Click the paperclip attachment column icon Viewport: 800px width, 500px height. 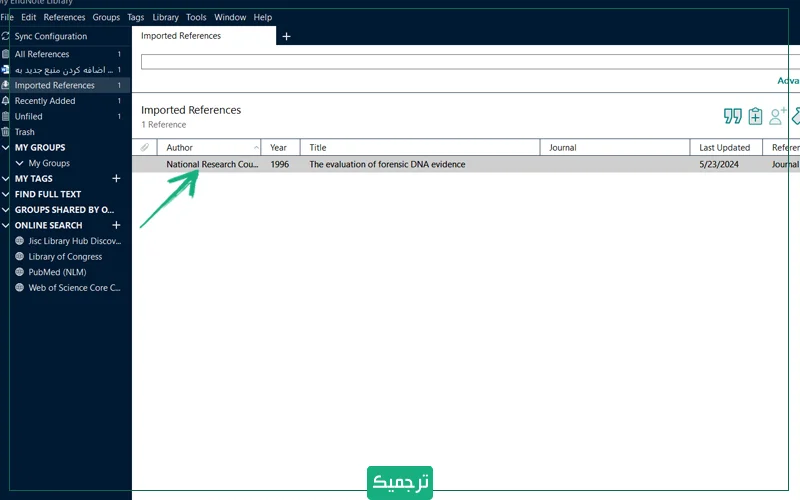pyautogui.click(x=145, y=148)
